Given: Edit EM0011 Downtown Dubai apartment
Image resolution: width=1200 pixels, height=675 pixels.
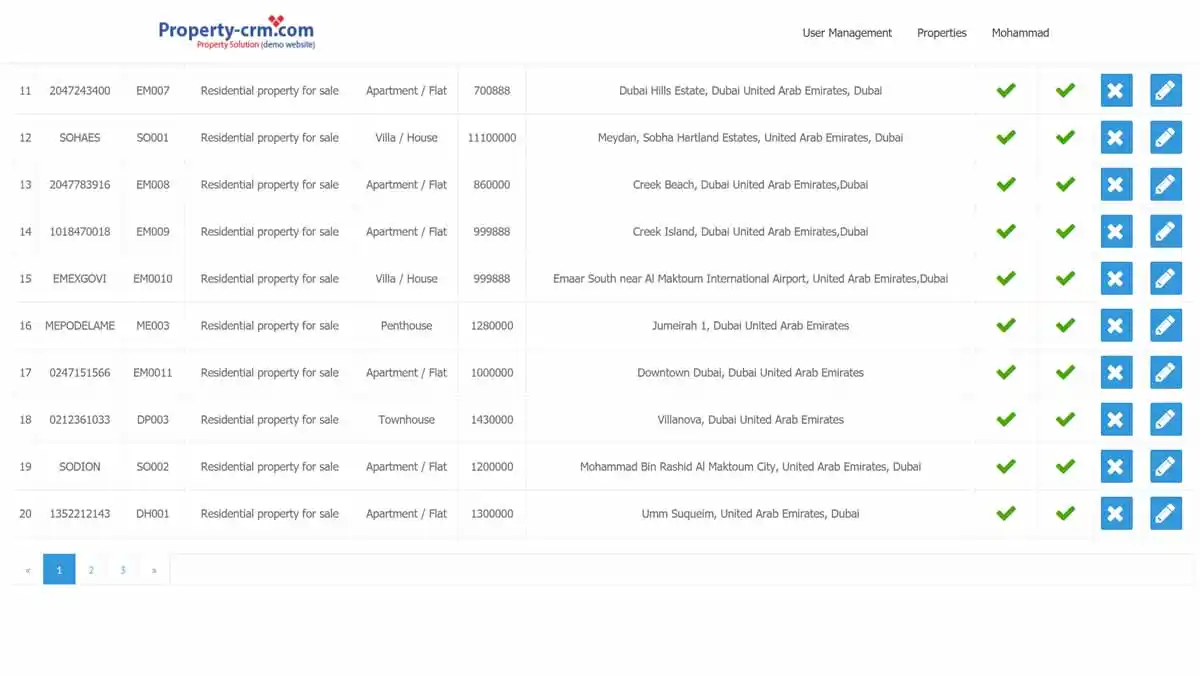Looking at the screenshot, I should click(1166, 373).
